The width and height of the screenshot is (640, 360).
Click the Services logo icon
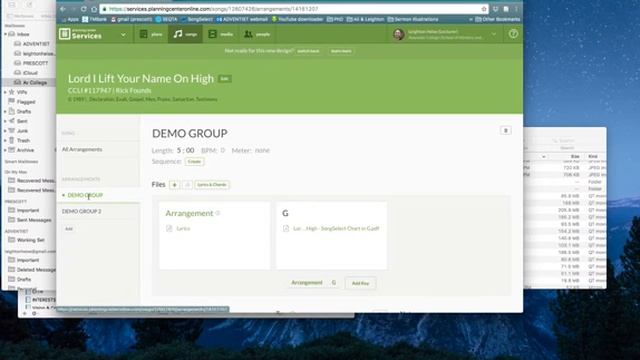pyautogui.click(x=64, y=34)
